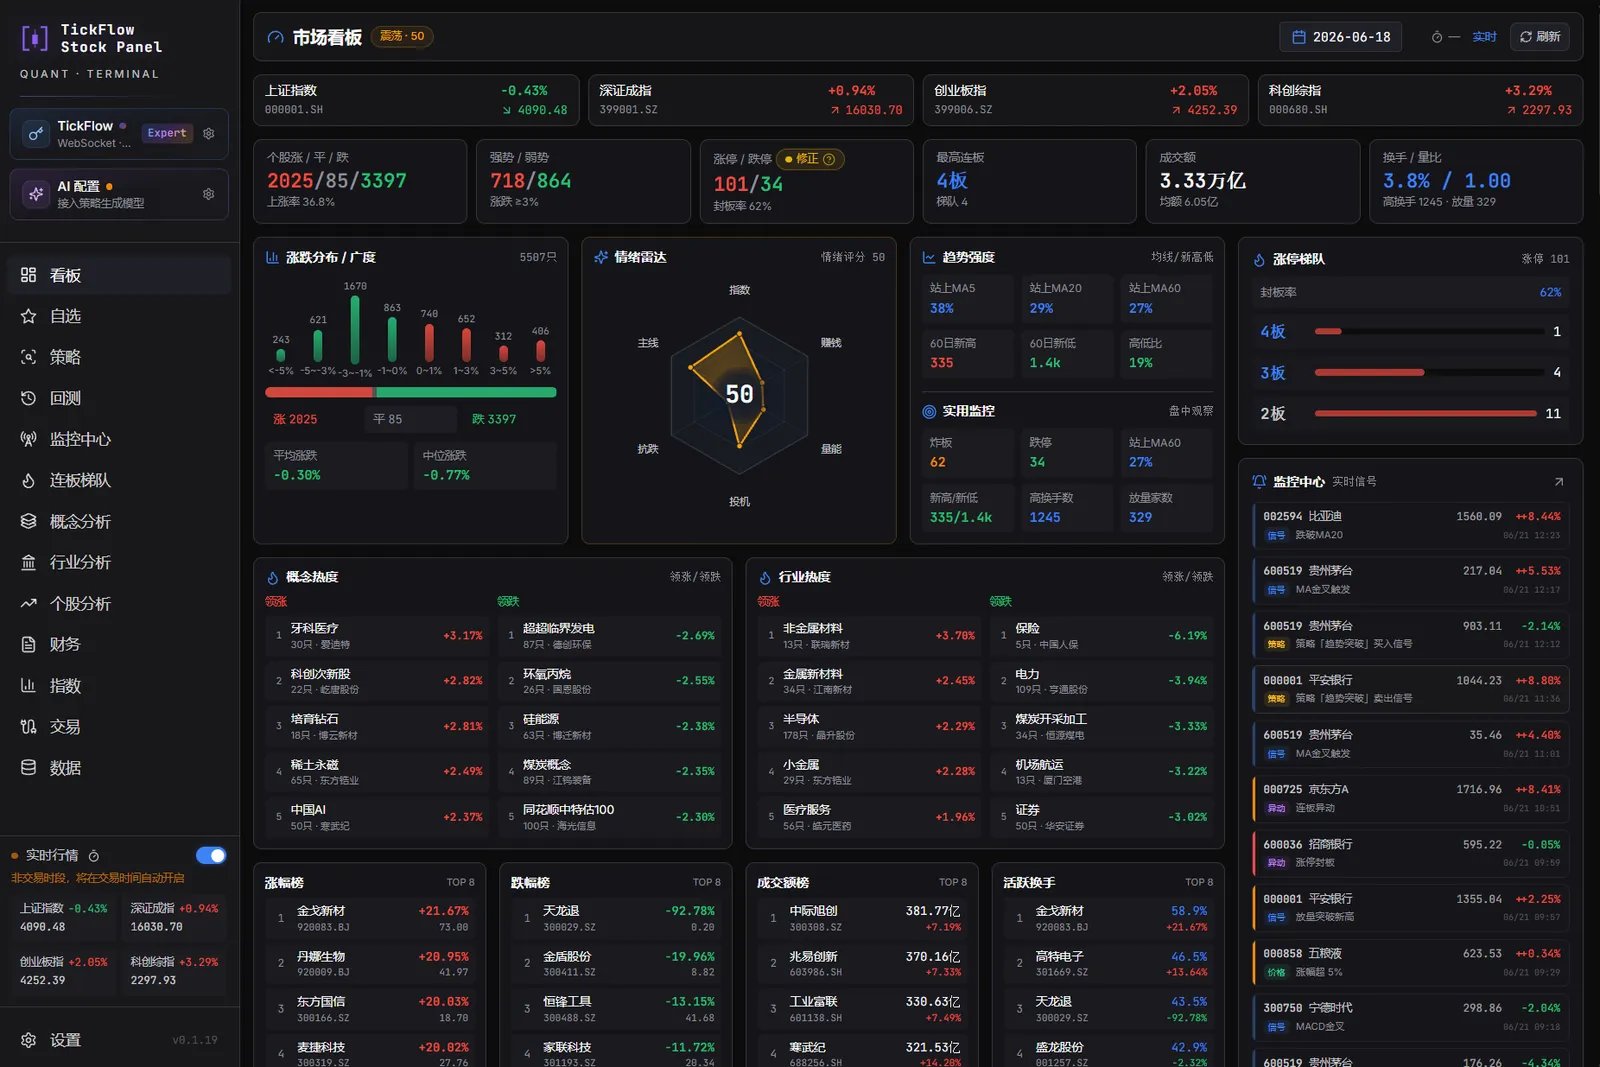
Task: Go to 策略 in sidebar
Action: click(119, 357)
